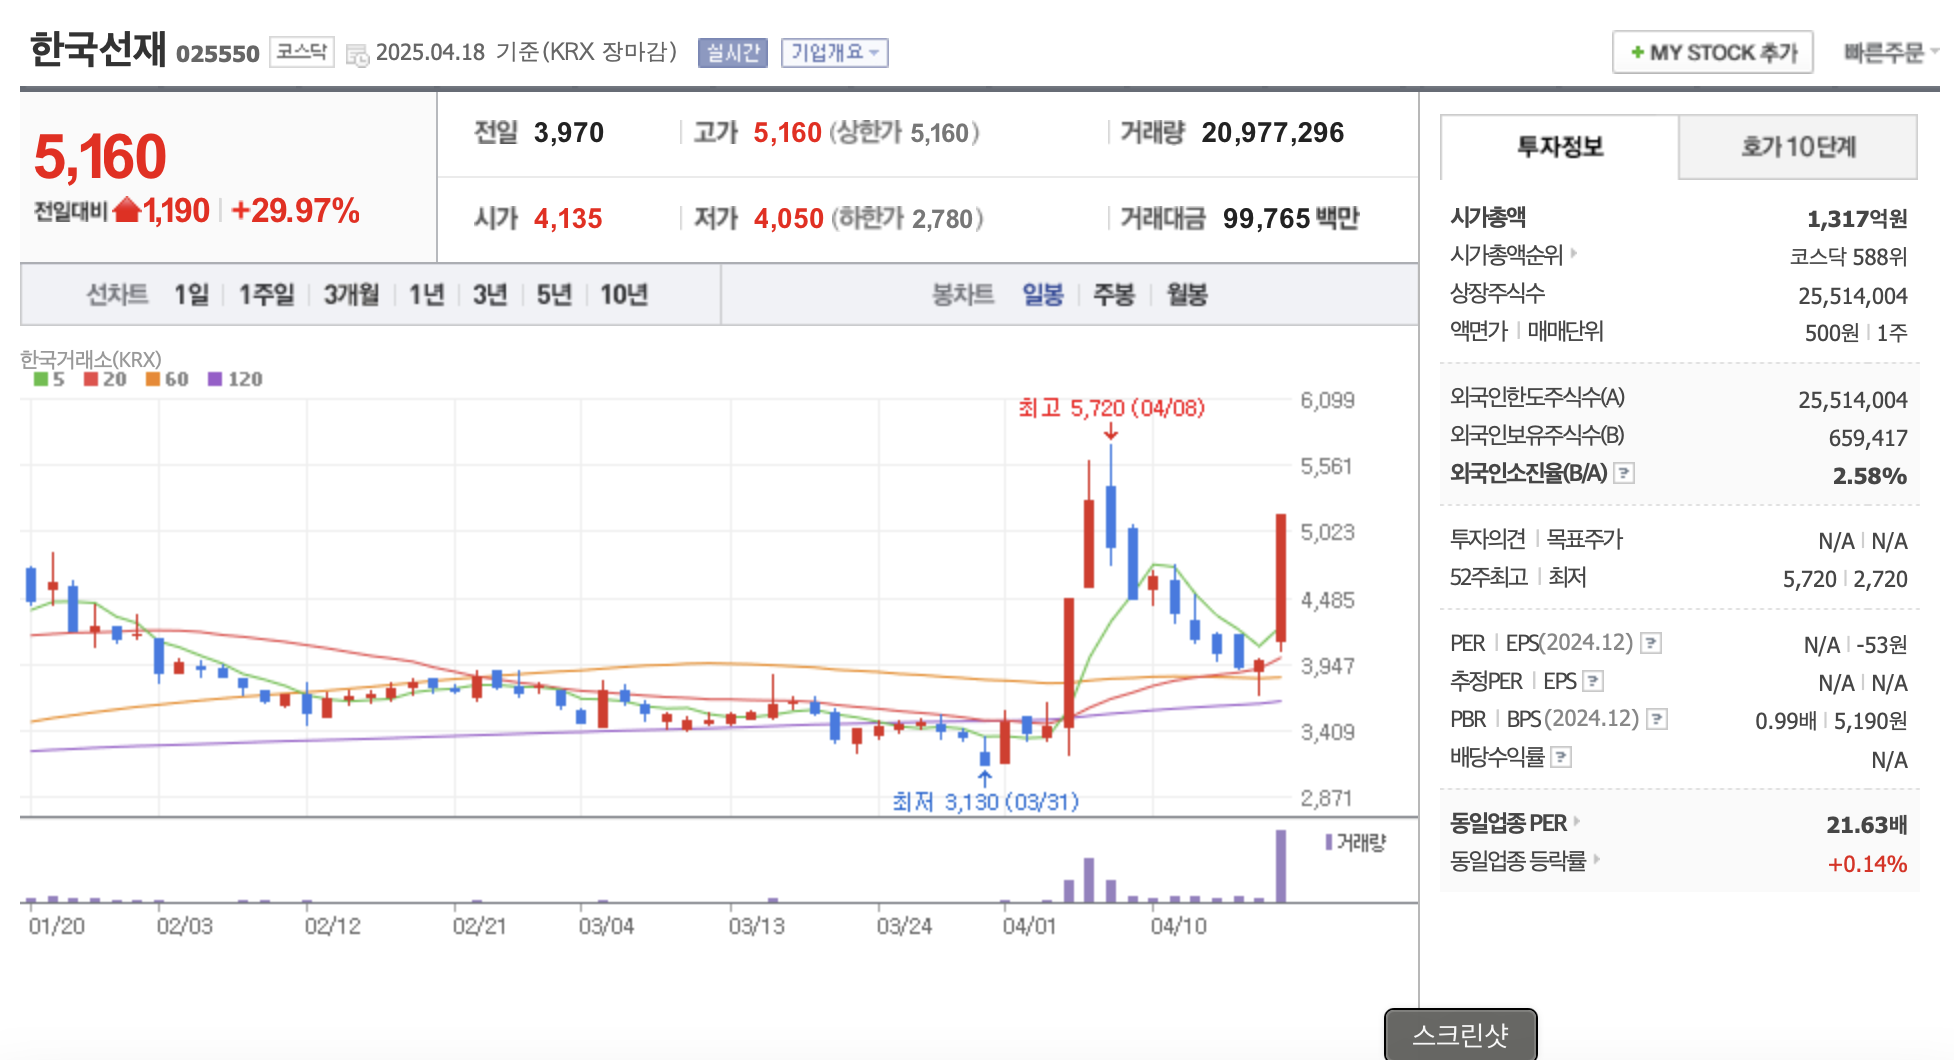Image resolution: width=1954 pixels, height=1060 pixels.
Task: Select the 1년 line chart period
Action: [426, 295]
